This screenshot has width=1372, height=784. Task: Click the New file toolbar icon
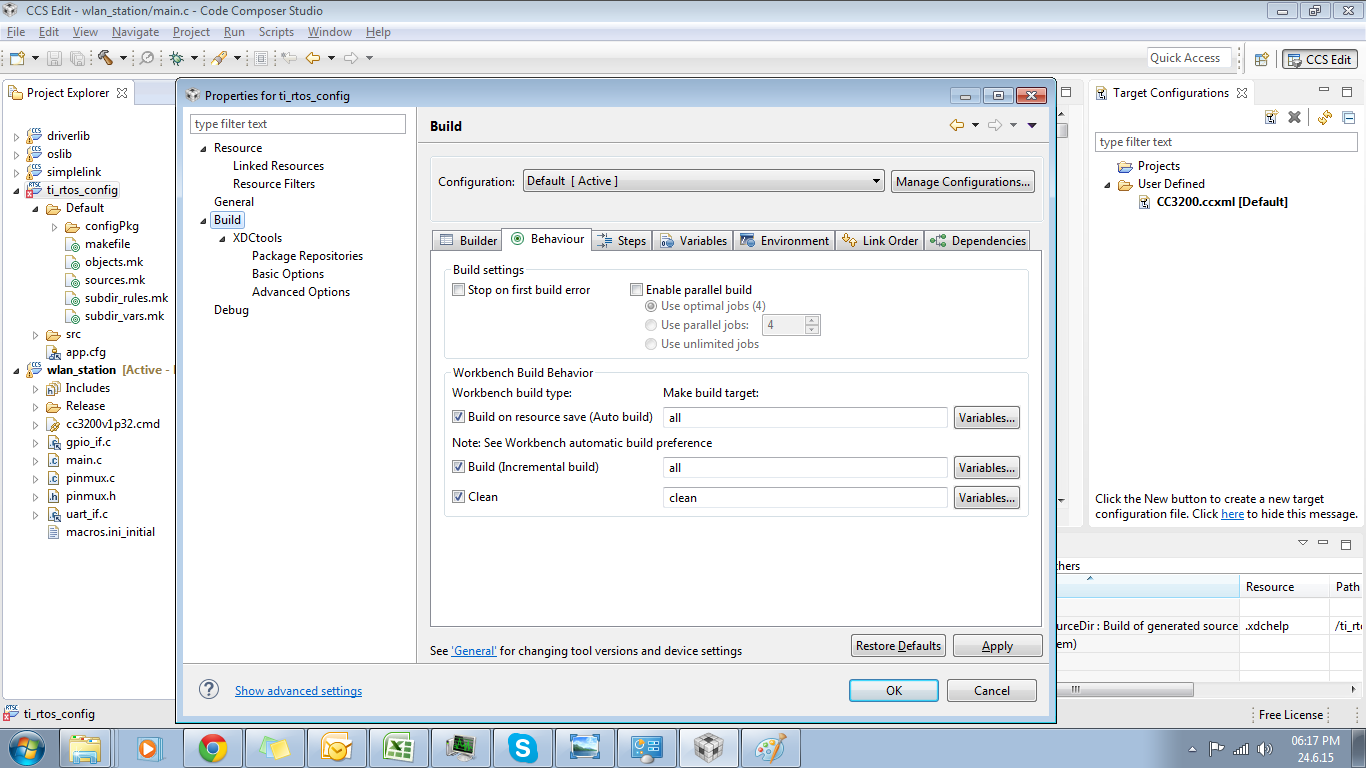pyautogui.click(x=17, y=59)
